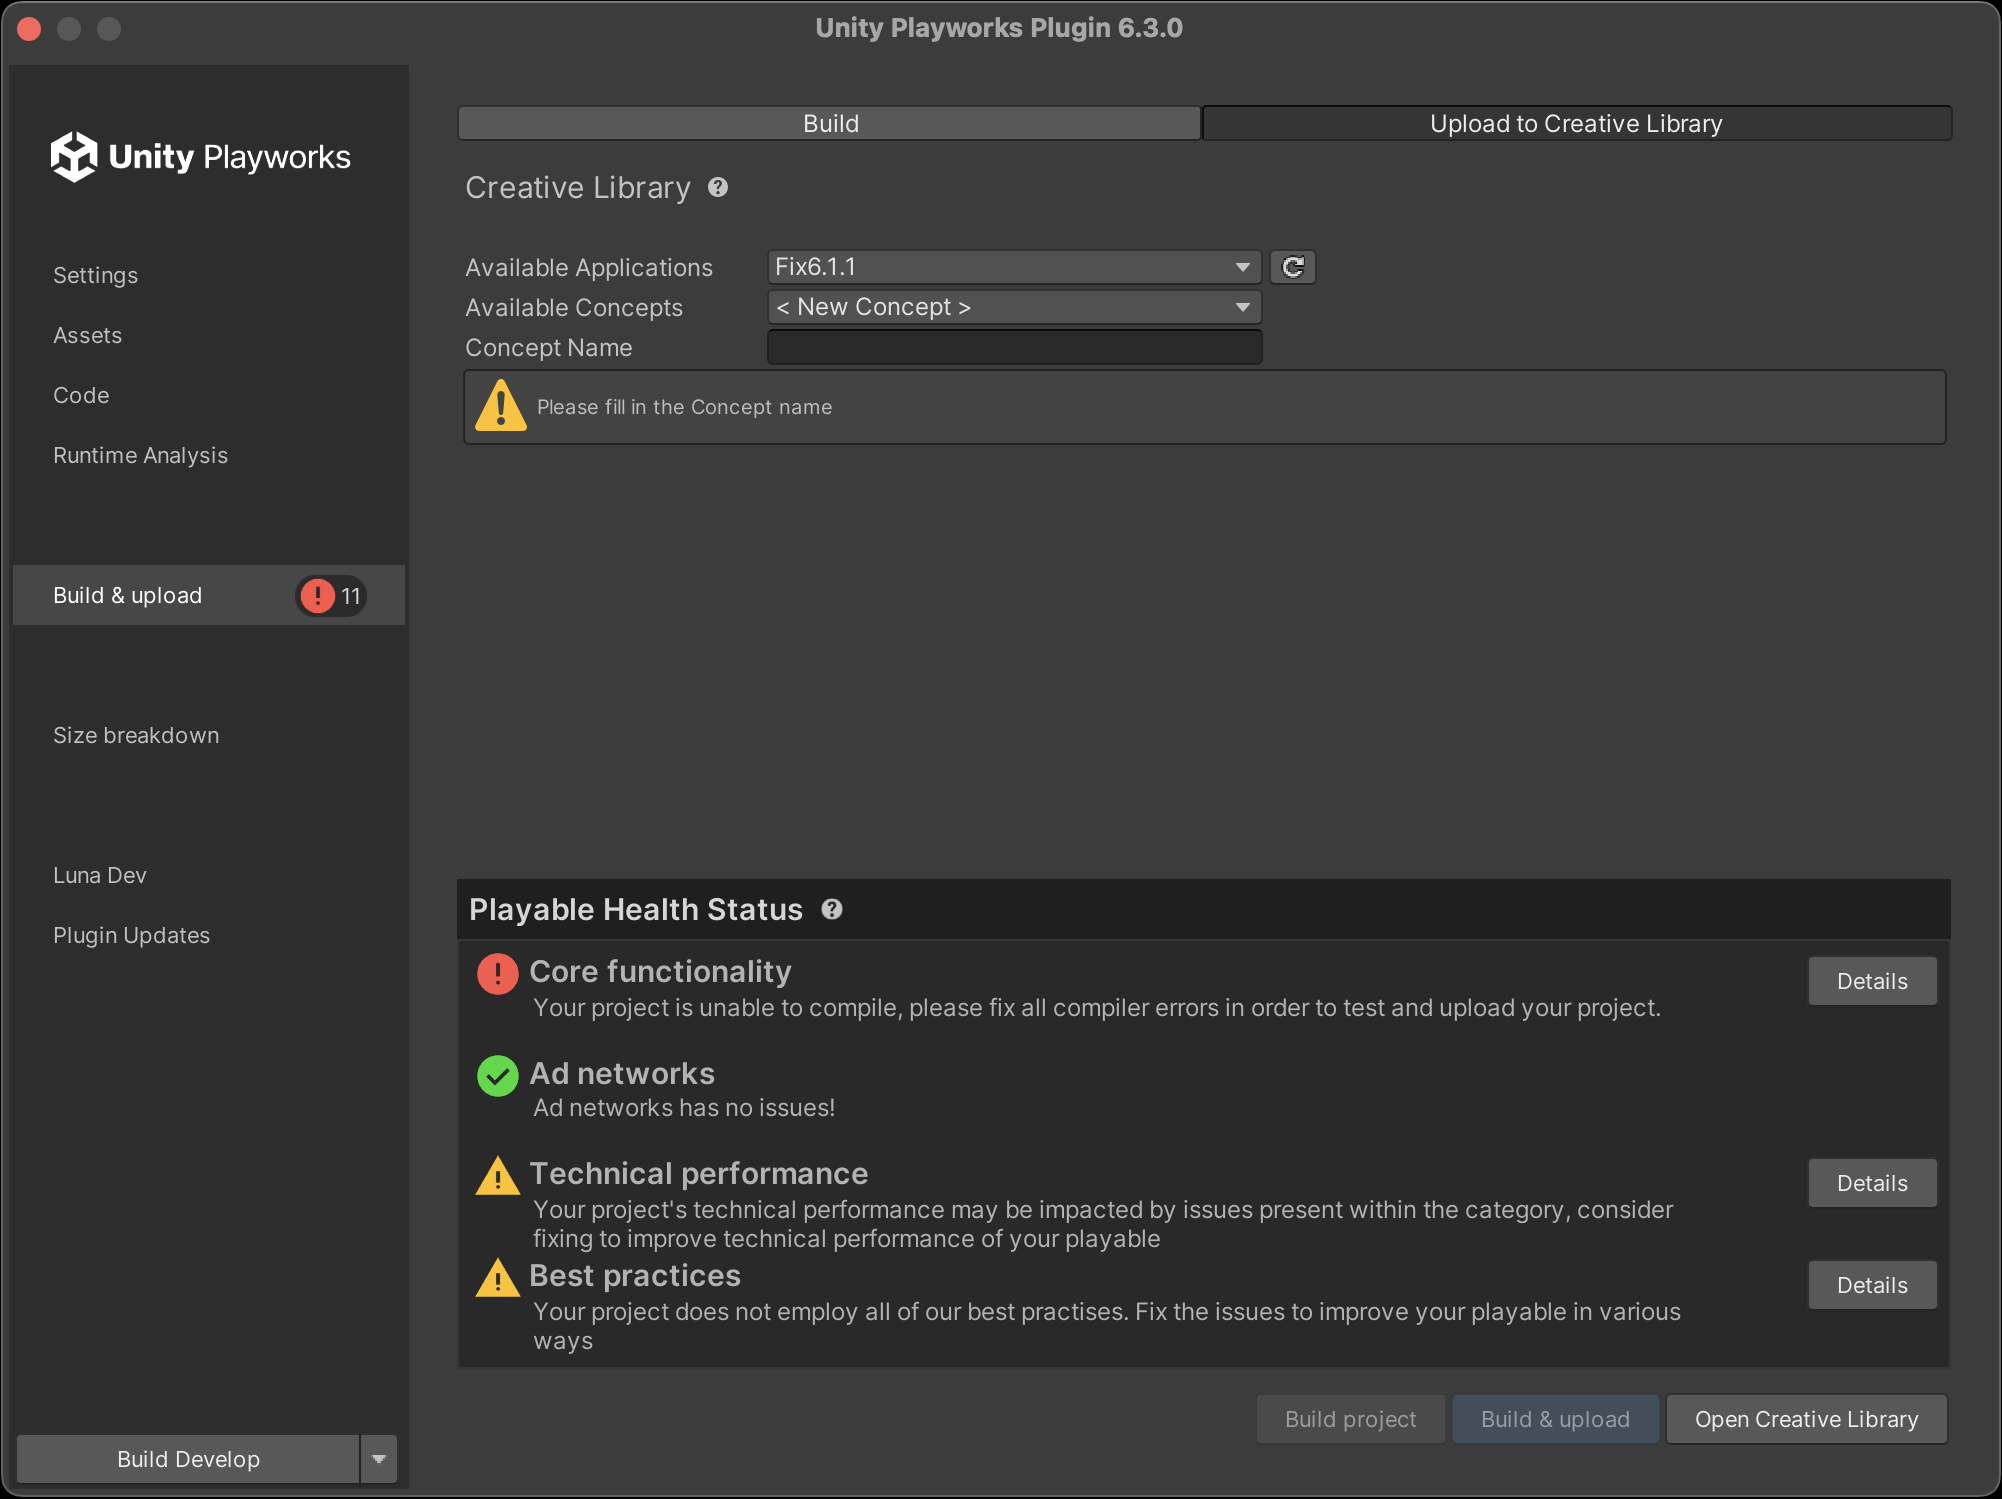This screenshot has height=1499, width=2002.
Task: Open Details for Core functionality
Action: click(x=1872, y=981)
